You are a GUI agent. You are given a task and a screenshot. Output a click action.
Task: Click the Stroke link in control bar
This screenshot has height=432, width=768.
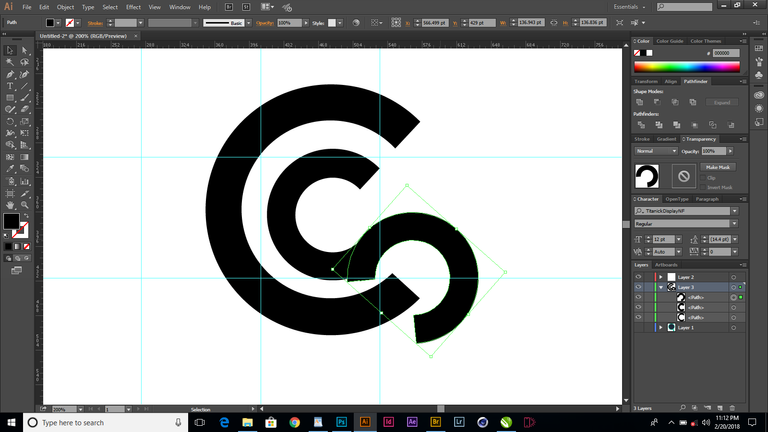pyautogui.click(x=95, y=23)
